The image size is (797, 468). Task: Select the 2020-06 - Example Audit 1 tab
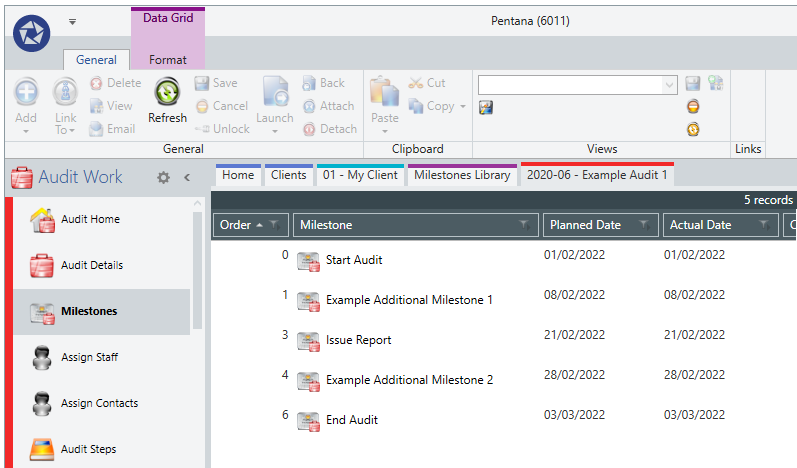[x=597, y=175]
